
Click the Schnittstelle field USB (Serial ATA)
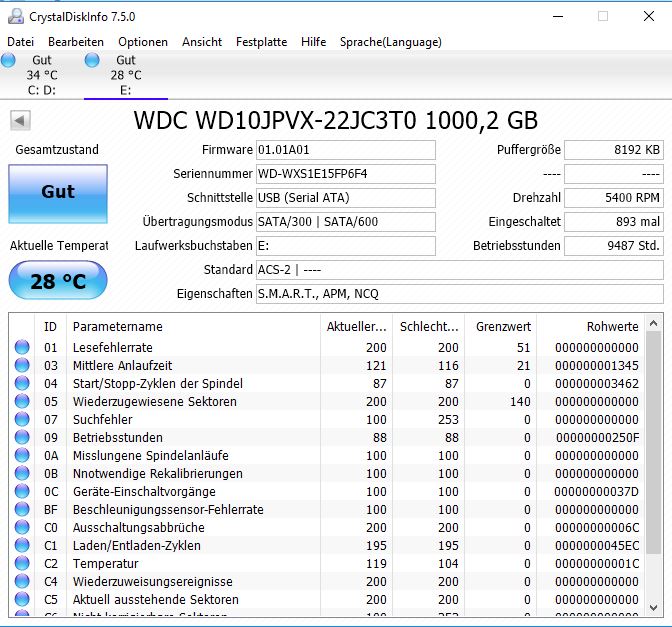pyautogui.click(x=346, y=198)
